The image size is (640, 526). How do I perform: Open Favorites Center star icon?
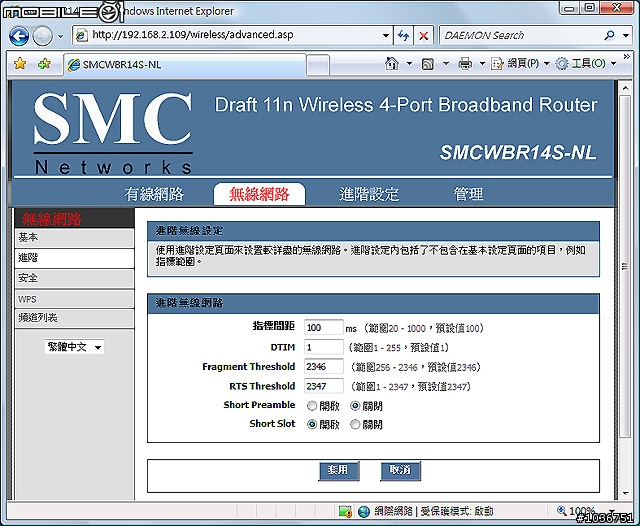tap(20, 64)
